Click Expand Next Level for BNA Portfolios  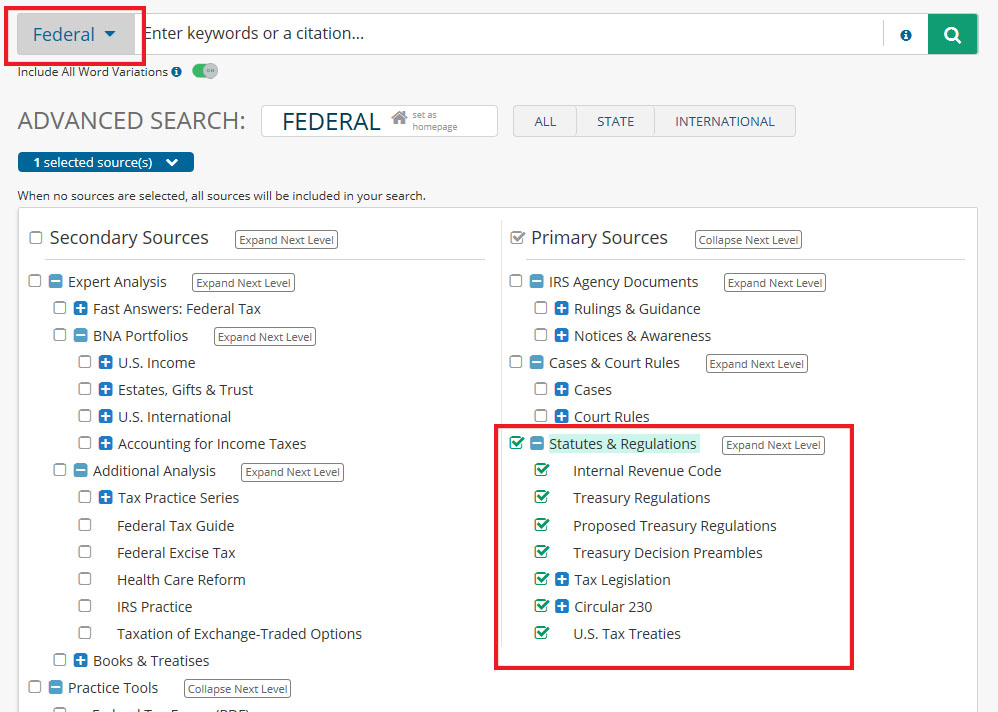(x=265, y=337)
